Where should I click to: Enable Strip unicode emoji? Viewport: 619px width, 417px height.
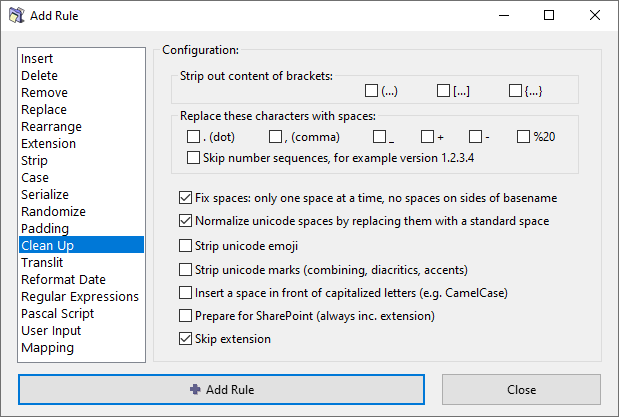coord(185,245)
